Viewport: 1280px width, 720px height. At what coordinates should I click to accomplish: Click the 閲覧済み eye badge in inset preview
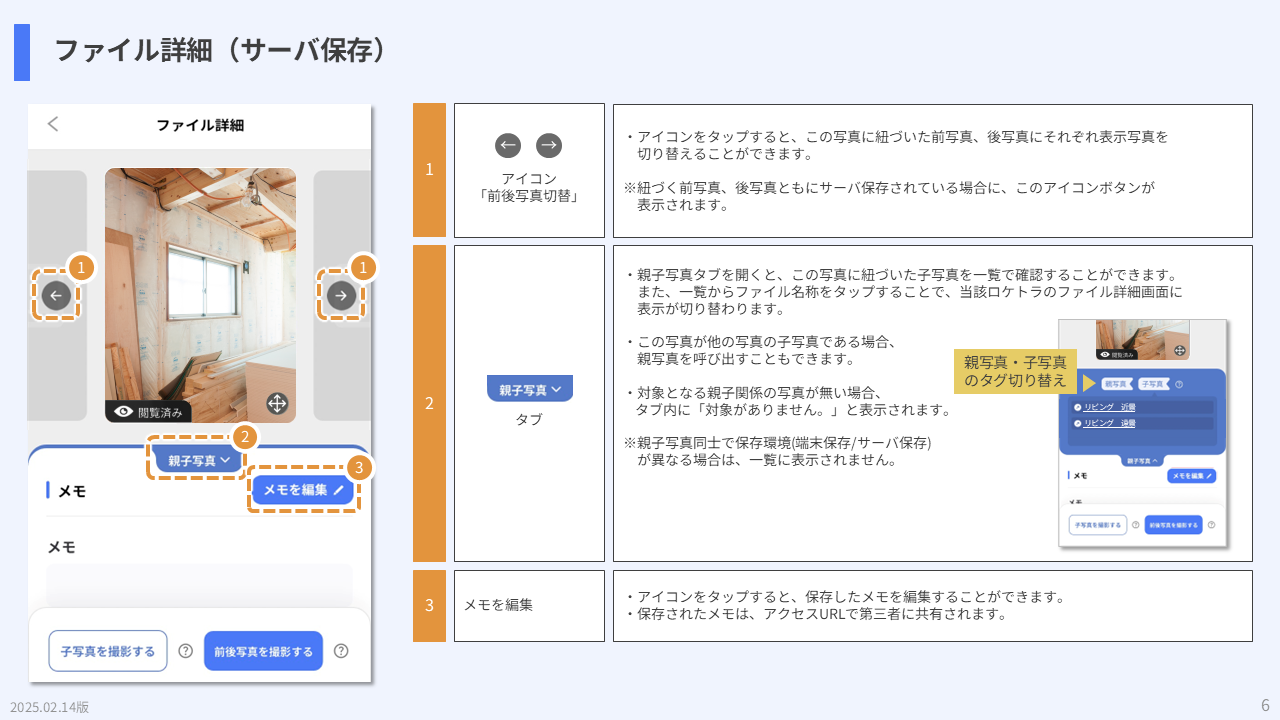coord(1116,354)
